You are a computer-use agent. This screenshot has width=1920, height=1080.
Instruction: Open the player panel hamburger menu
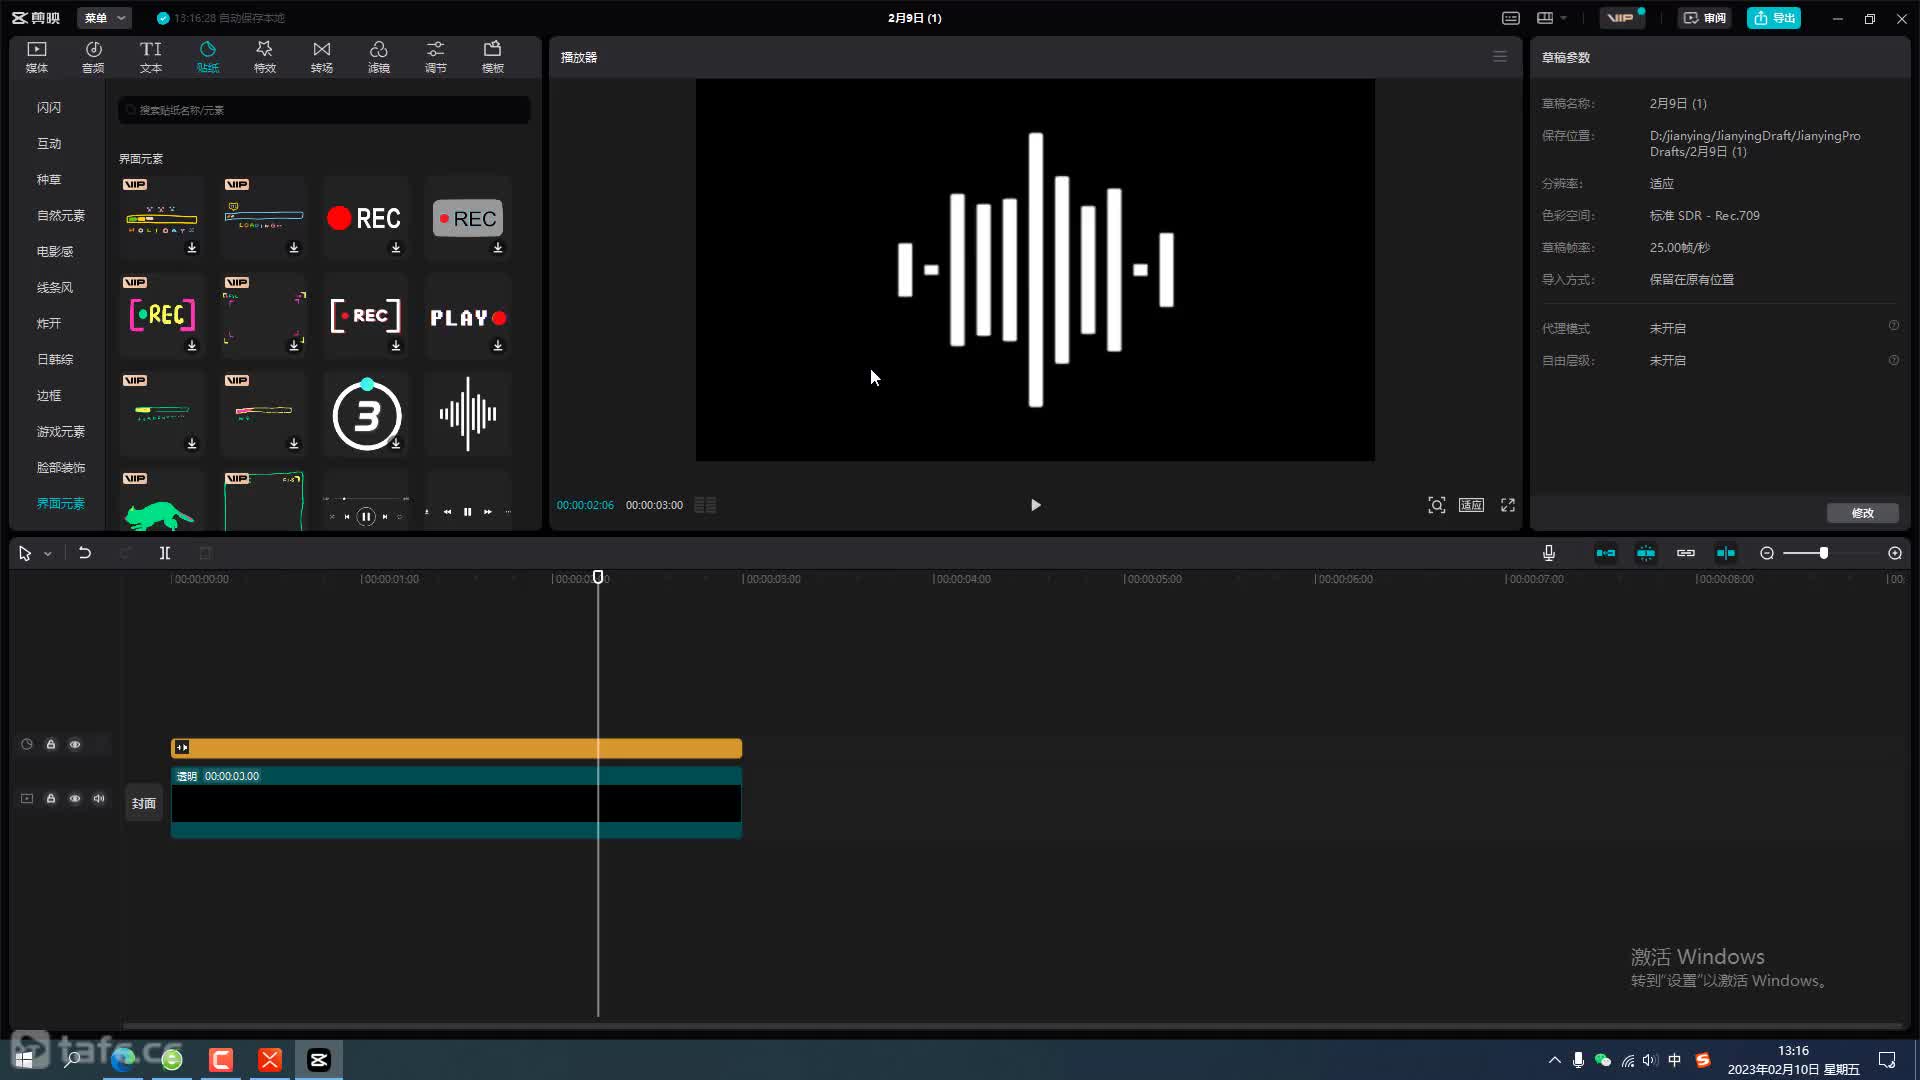pyautogui.click(x=1500, y=57)
